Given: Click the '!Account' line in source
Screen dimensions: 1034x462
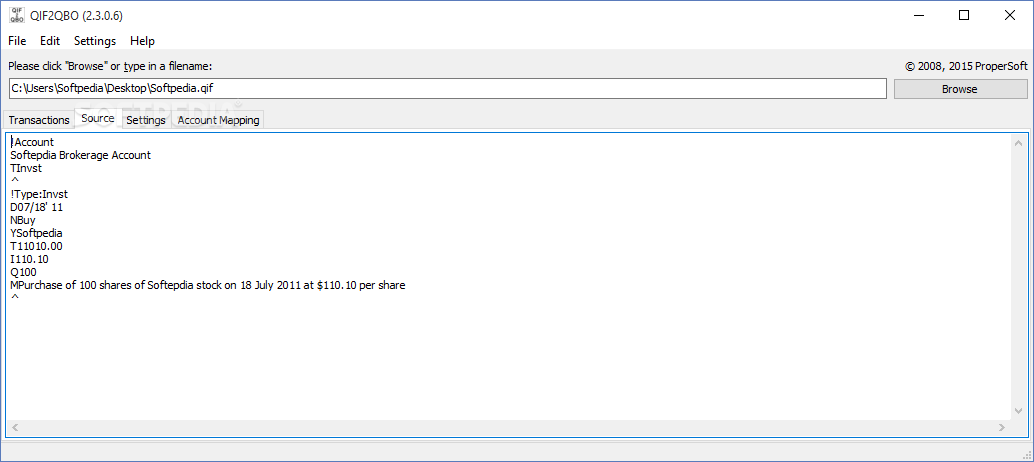Looking at the screenshot, I should click(32, 142).
